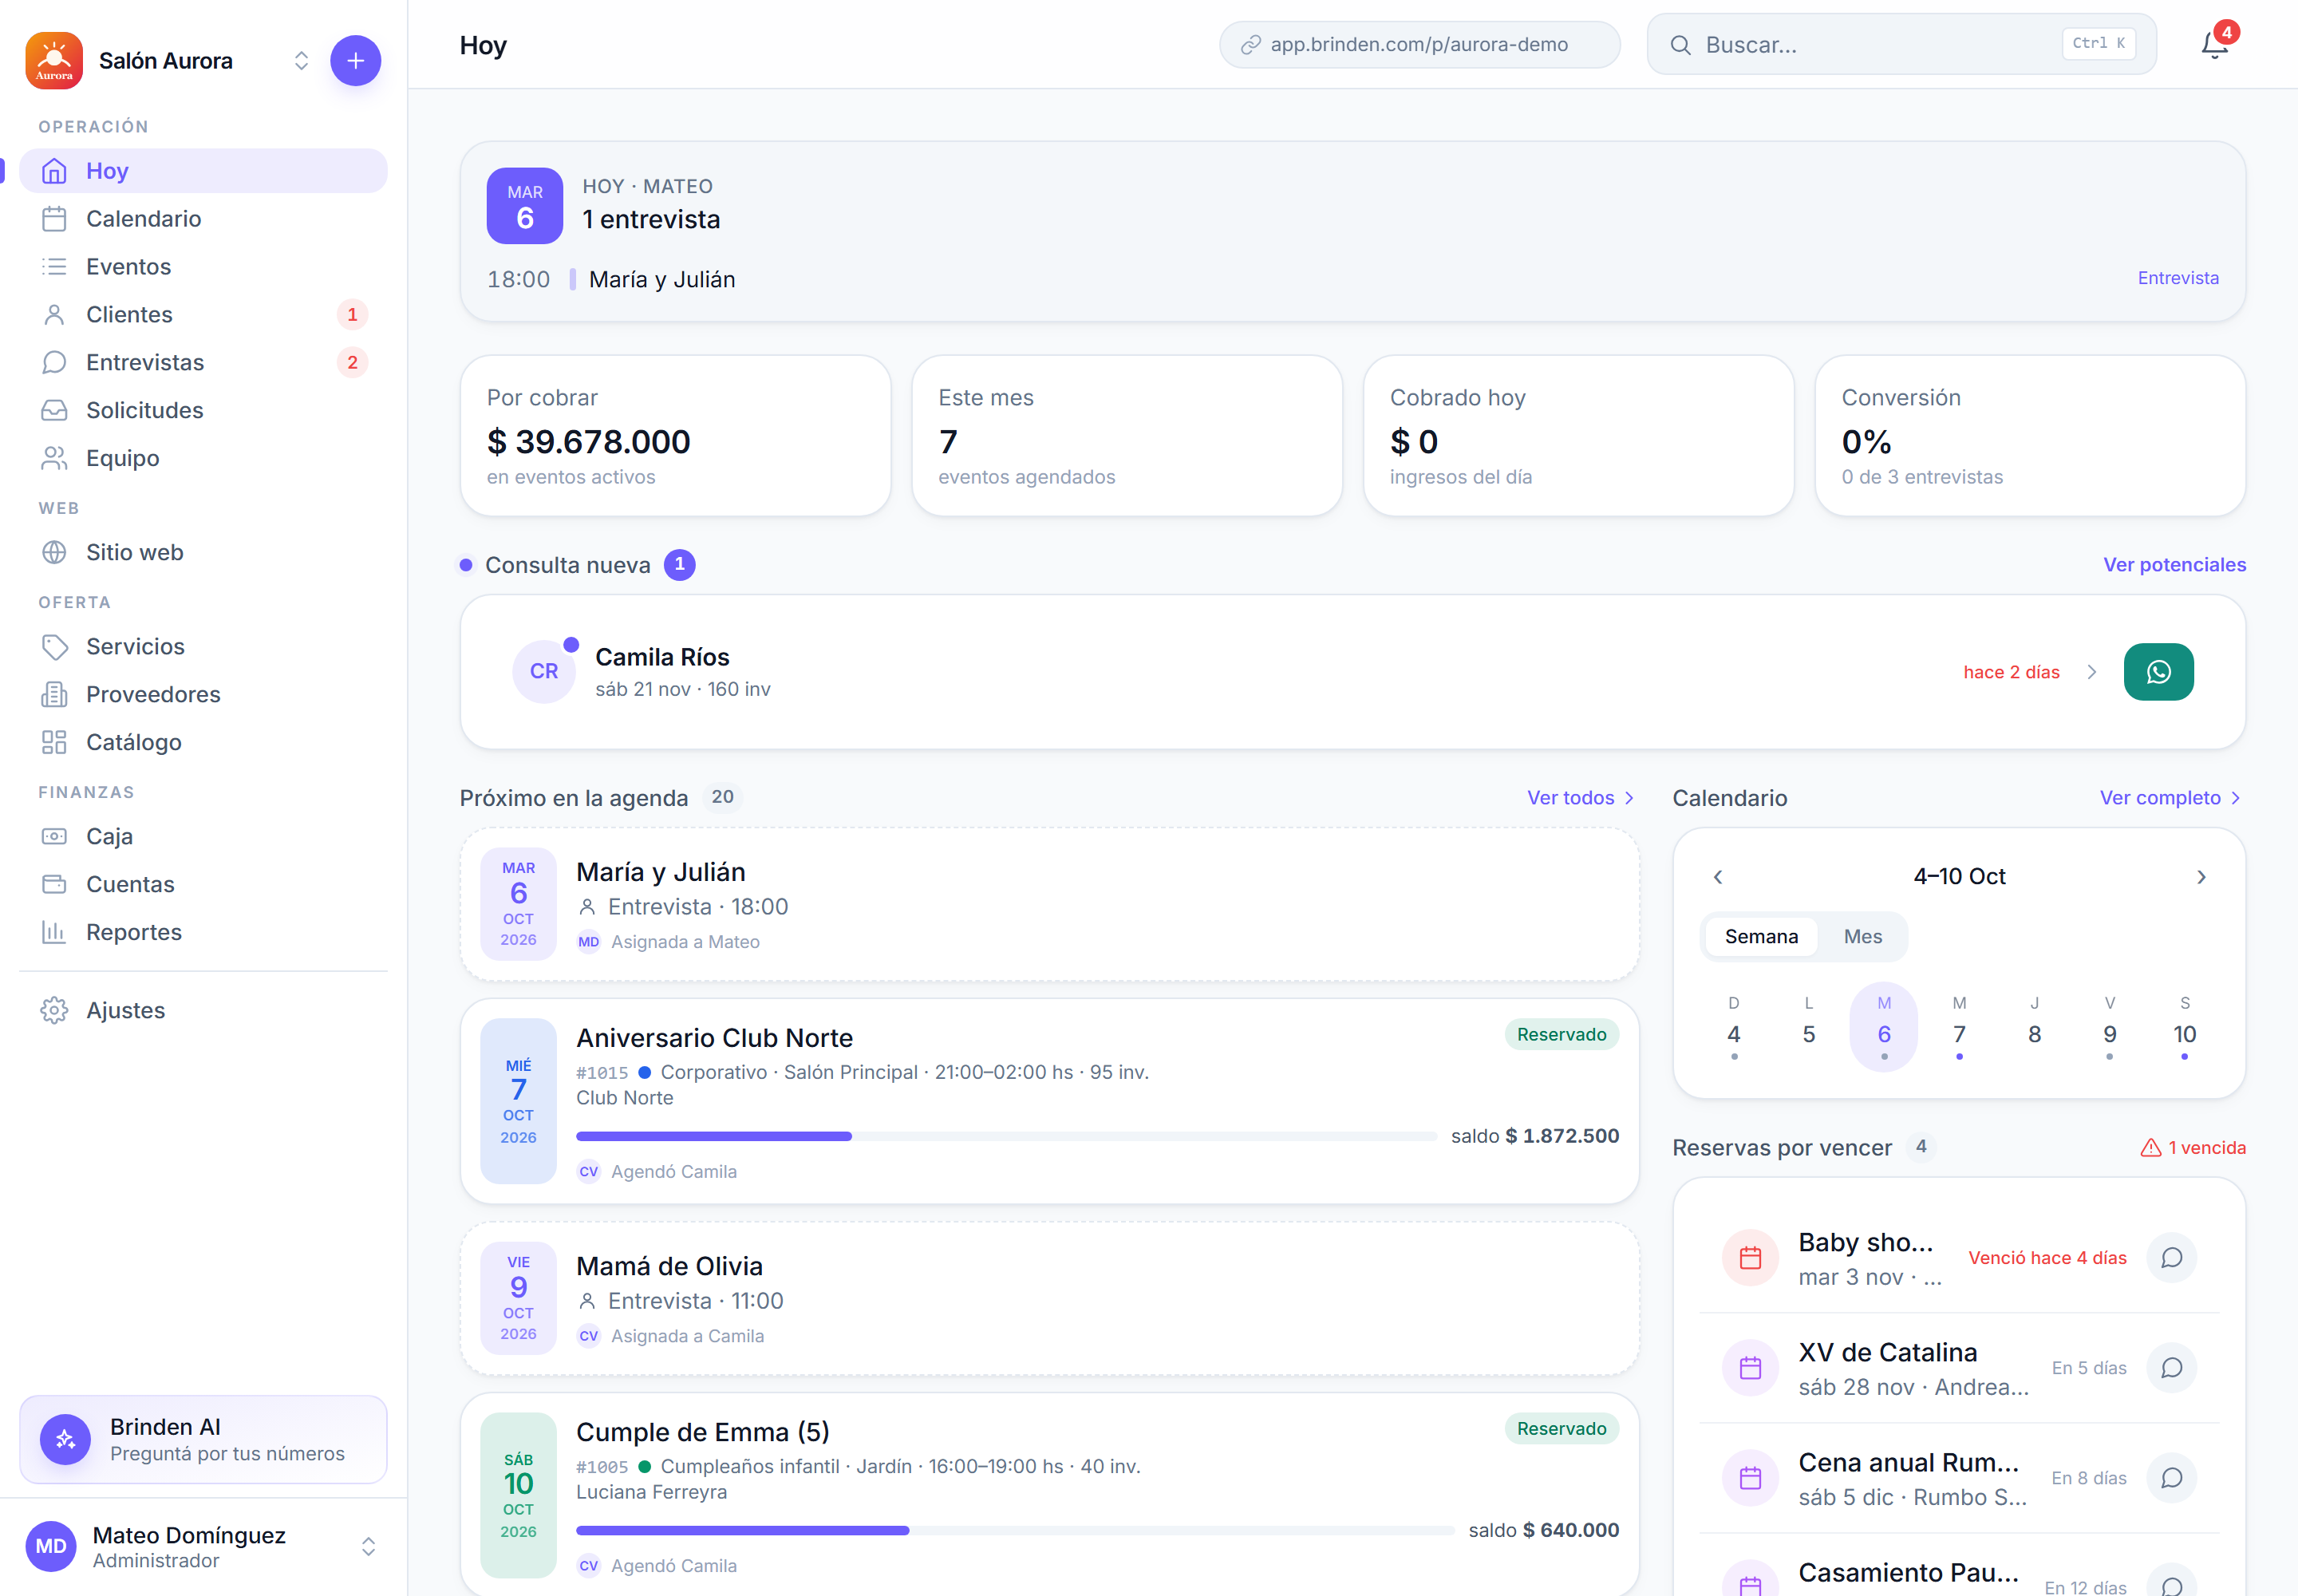The width and height of the screenshot is (2298, 1596).
Task: Open message icon for Baby shower reservation
Action: pyautogui.click(x=2171, y=1258)
